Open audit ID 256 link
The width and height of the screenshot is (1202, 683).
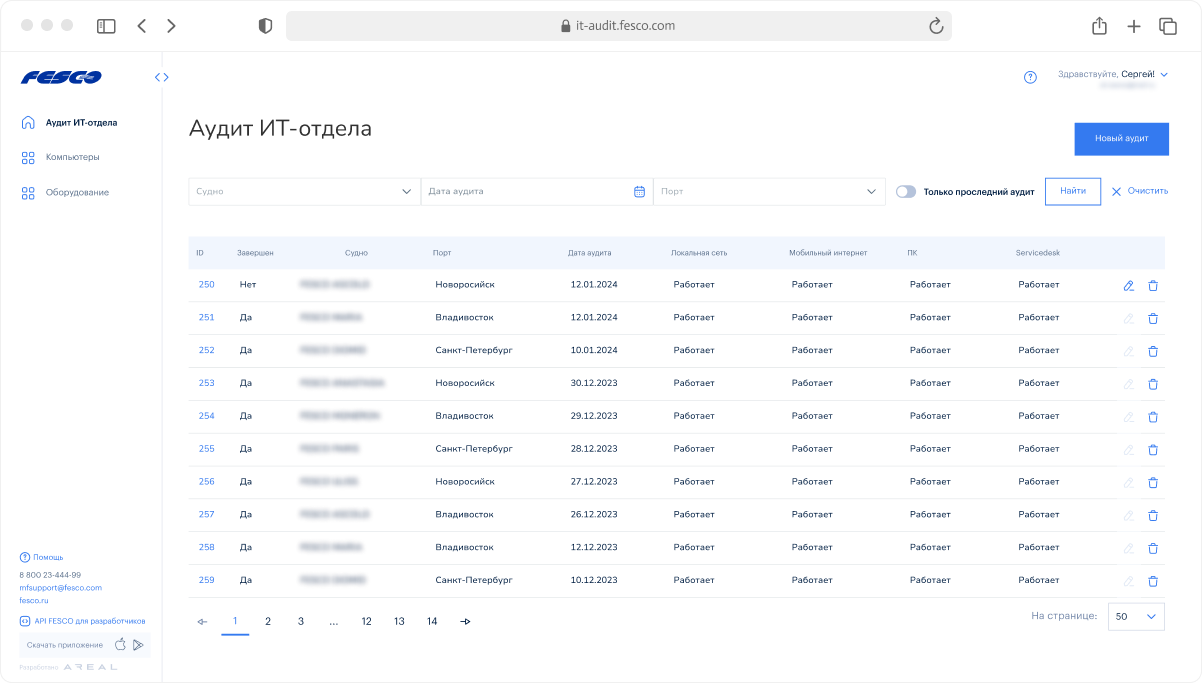coord(206,482)
